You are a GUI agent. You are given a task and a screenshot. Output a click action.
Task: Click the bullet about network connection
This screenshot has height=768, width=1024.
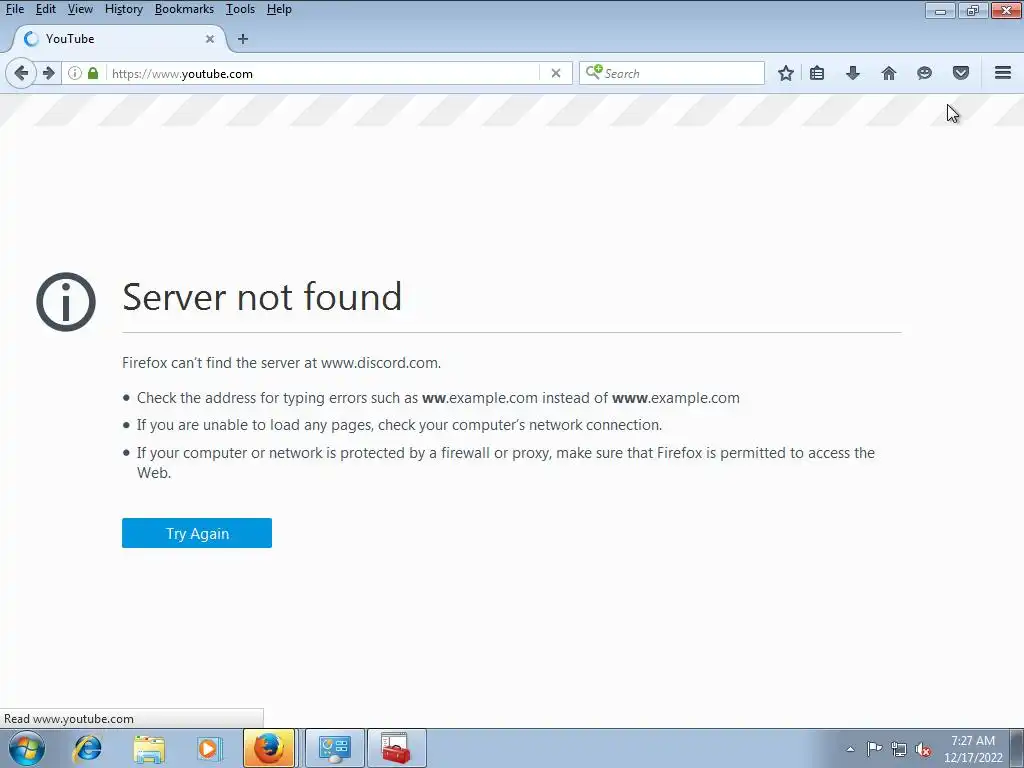[399, 425]
